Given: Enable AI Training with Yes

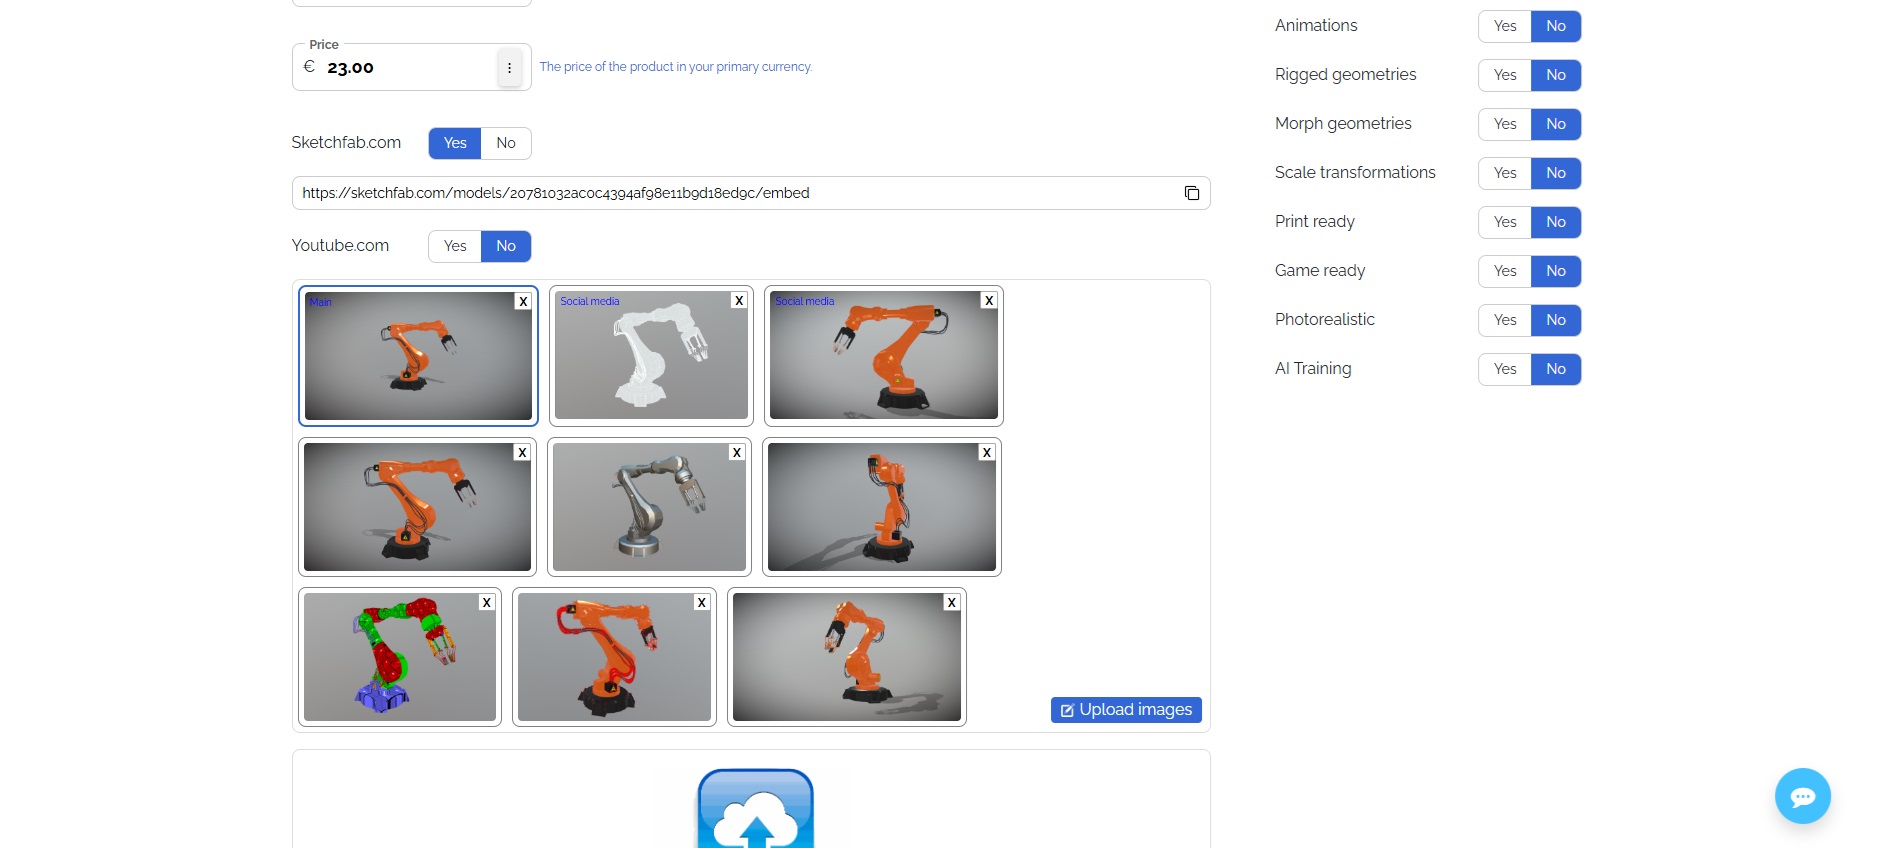Looking at the screenshot, I should pyautogui.click(x=1504, y=369).
